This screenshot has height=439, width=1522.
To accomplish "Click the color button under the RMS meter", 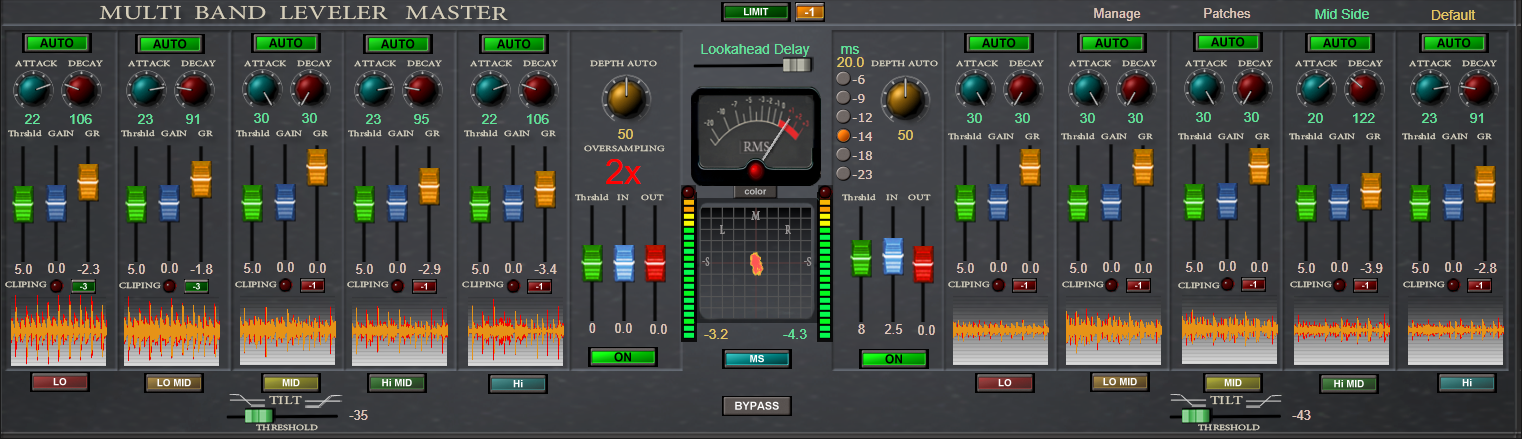I will [x=755, y=191].
